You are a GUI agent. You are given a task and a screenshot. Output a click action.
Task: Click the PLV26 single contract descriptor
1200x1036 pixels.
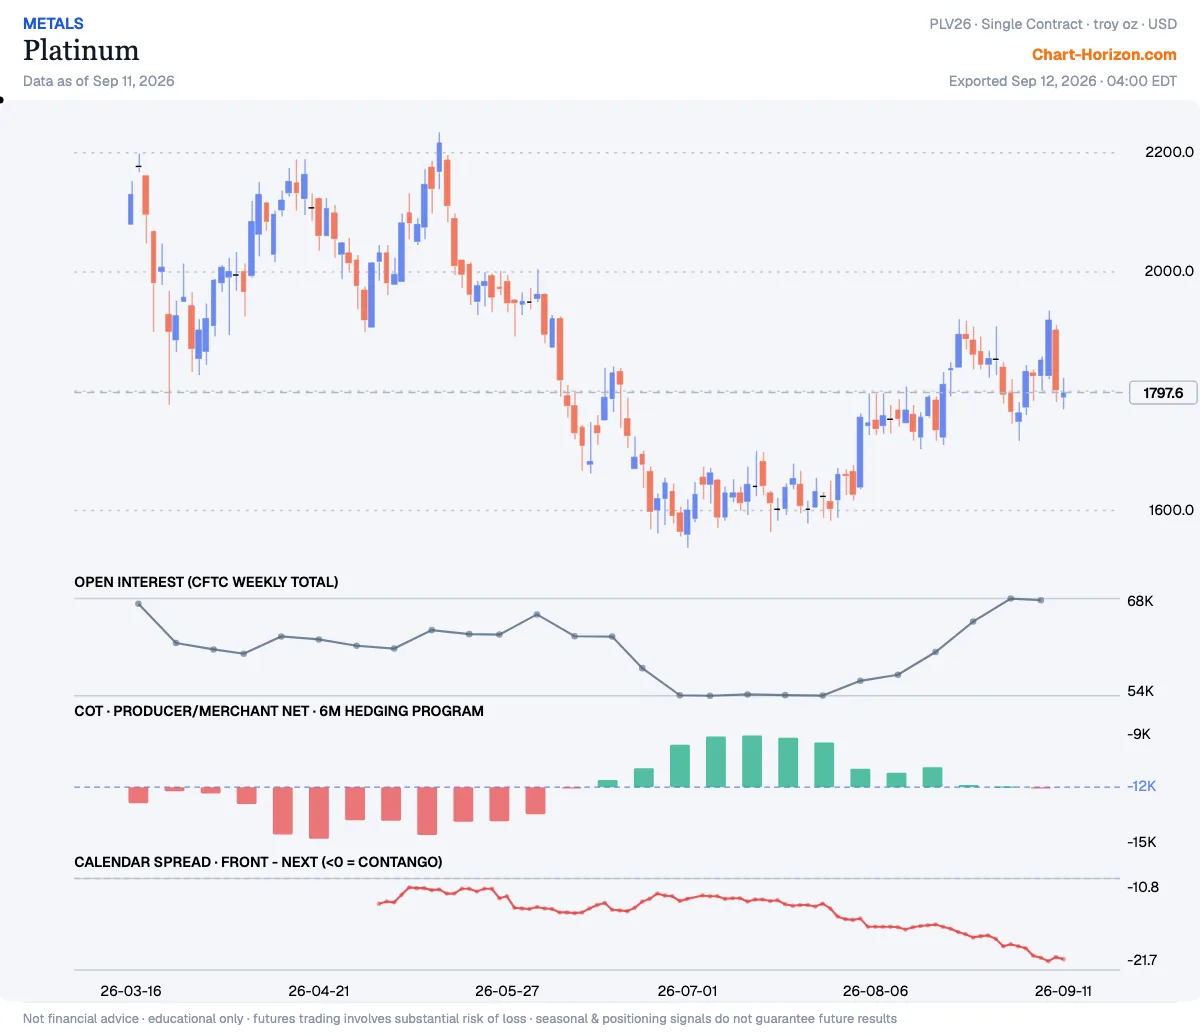[1053, 24]
